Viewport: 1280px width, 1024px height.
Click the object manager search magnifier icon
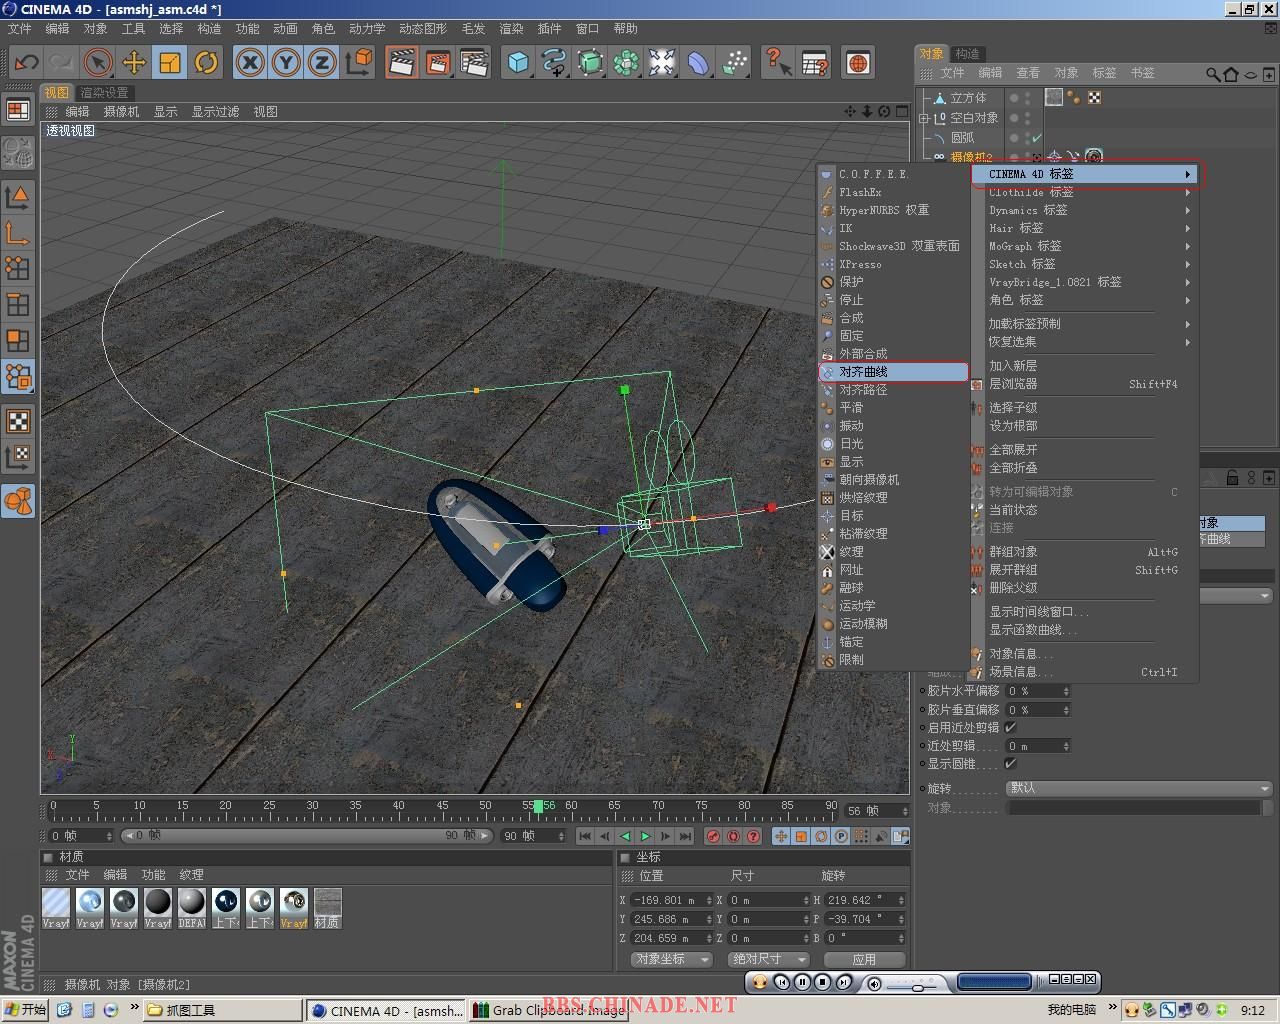coord(1213,74)
